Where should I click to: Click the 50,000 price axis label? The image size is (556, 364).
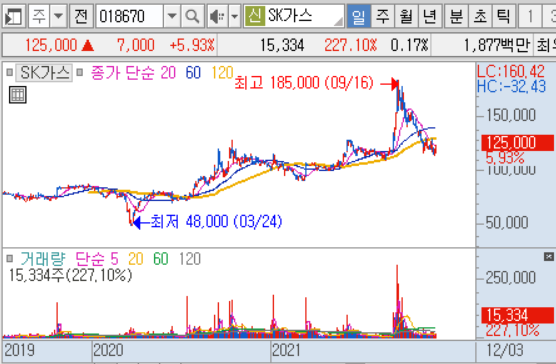coord(507,223)
